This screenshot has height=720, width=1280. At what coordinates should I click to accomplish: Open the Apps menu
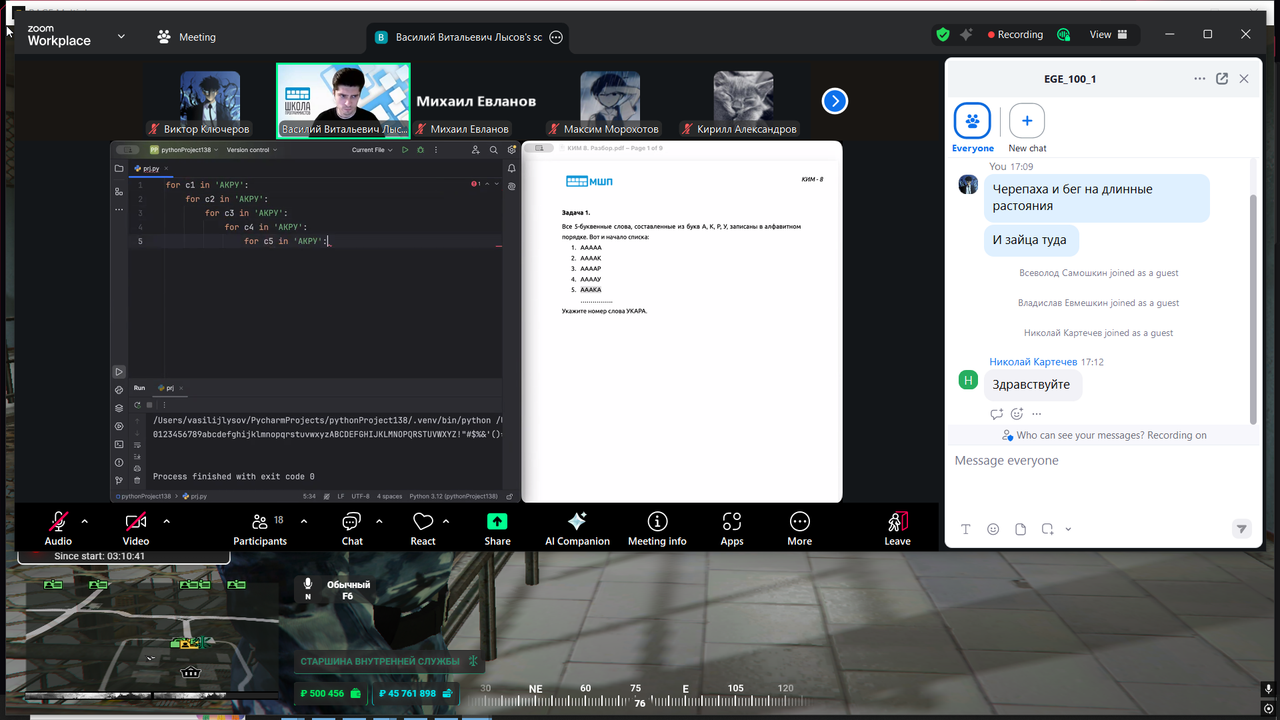click(732, 528)
